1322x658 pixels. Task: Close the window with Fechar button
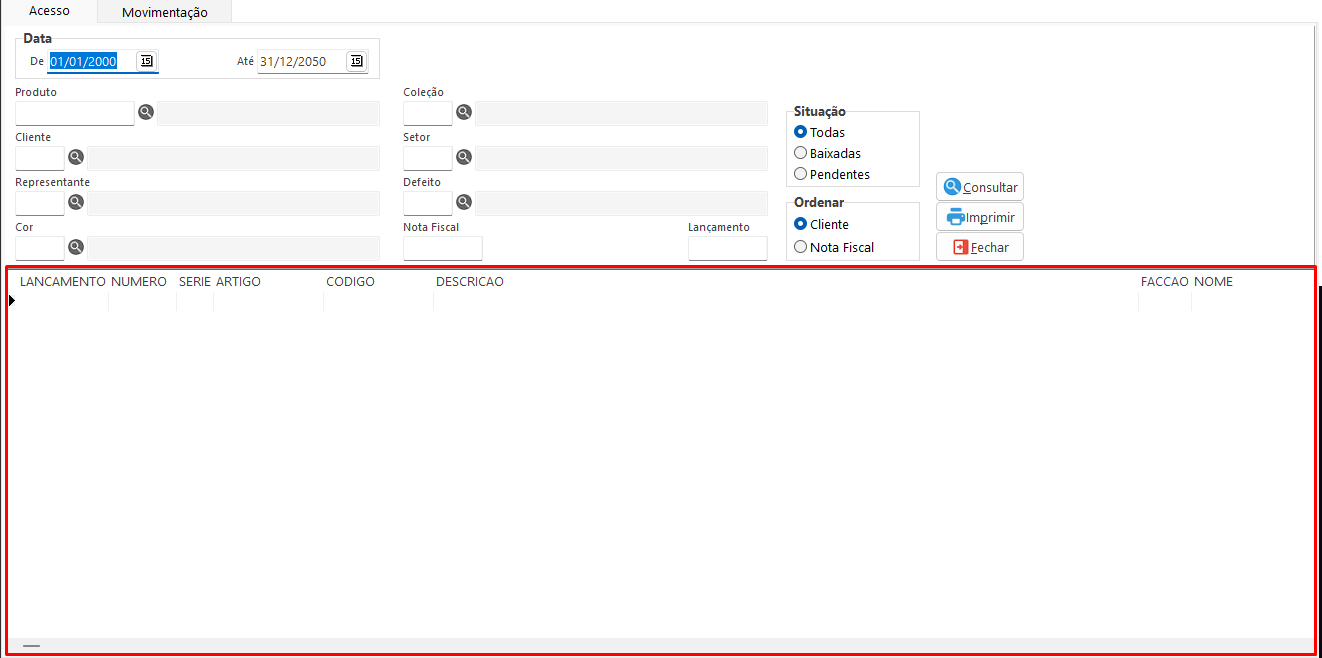pos(980,247)
